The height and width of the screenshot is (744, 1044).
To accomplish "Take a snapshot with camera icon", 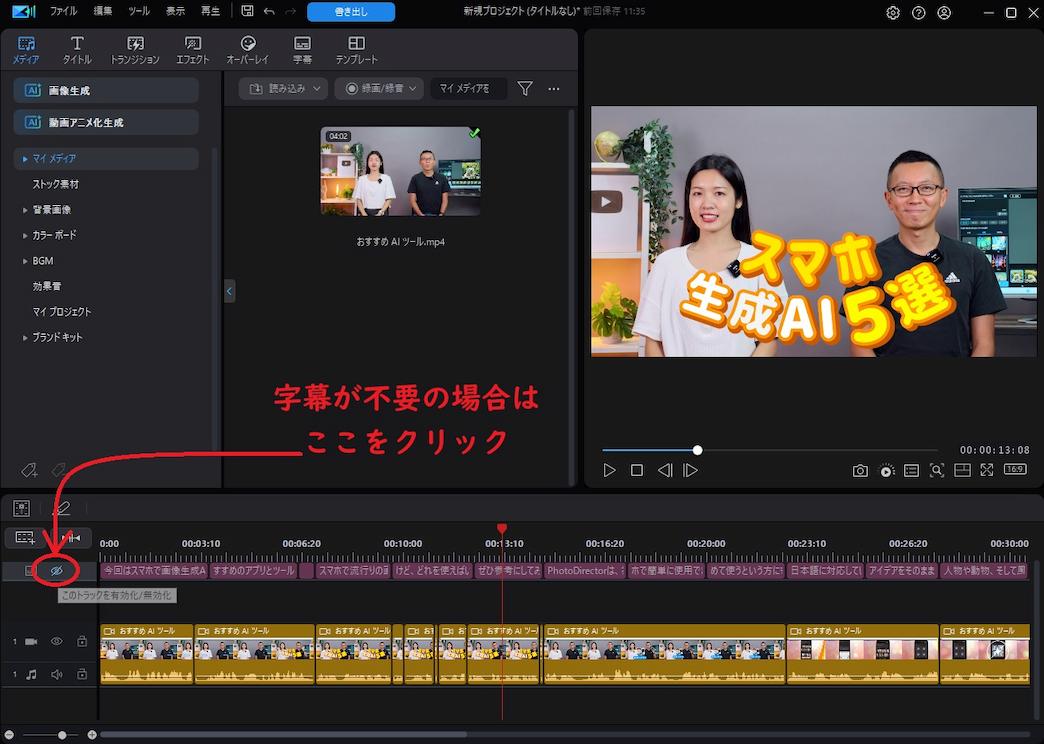I will tap(860, 471).
